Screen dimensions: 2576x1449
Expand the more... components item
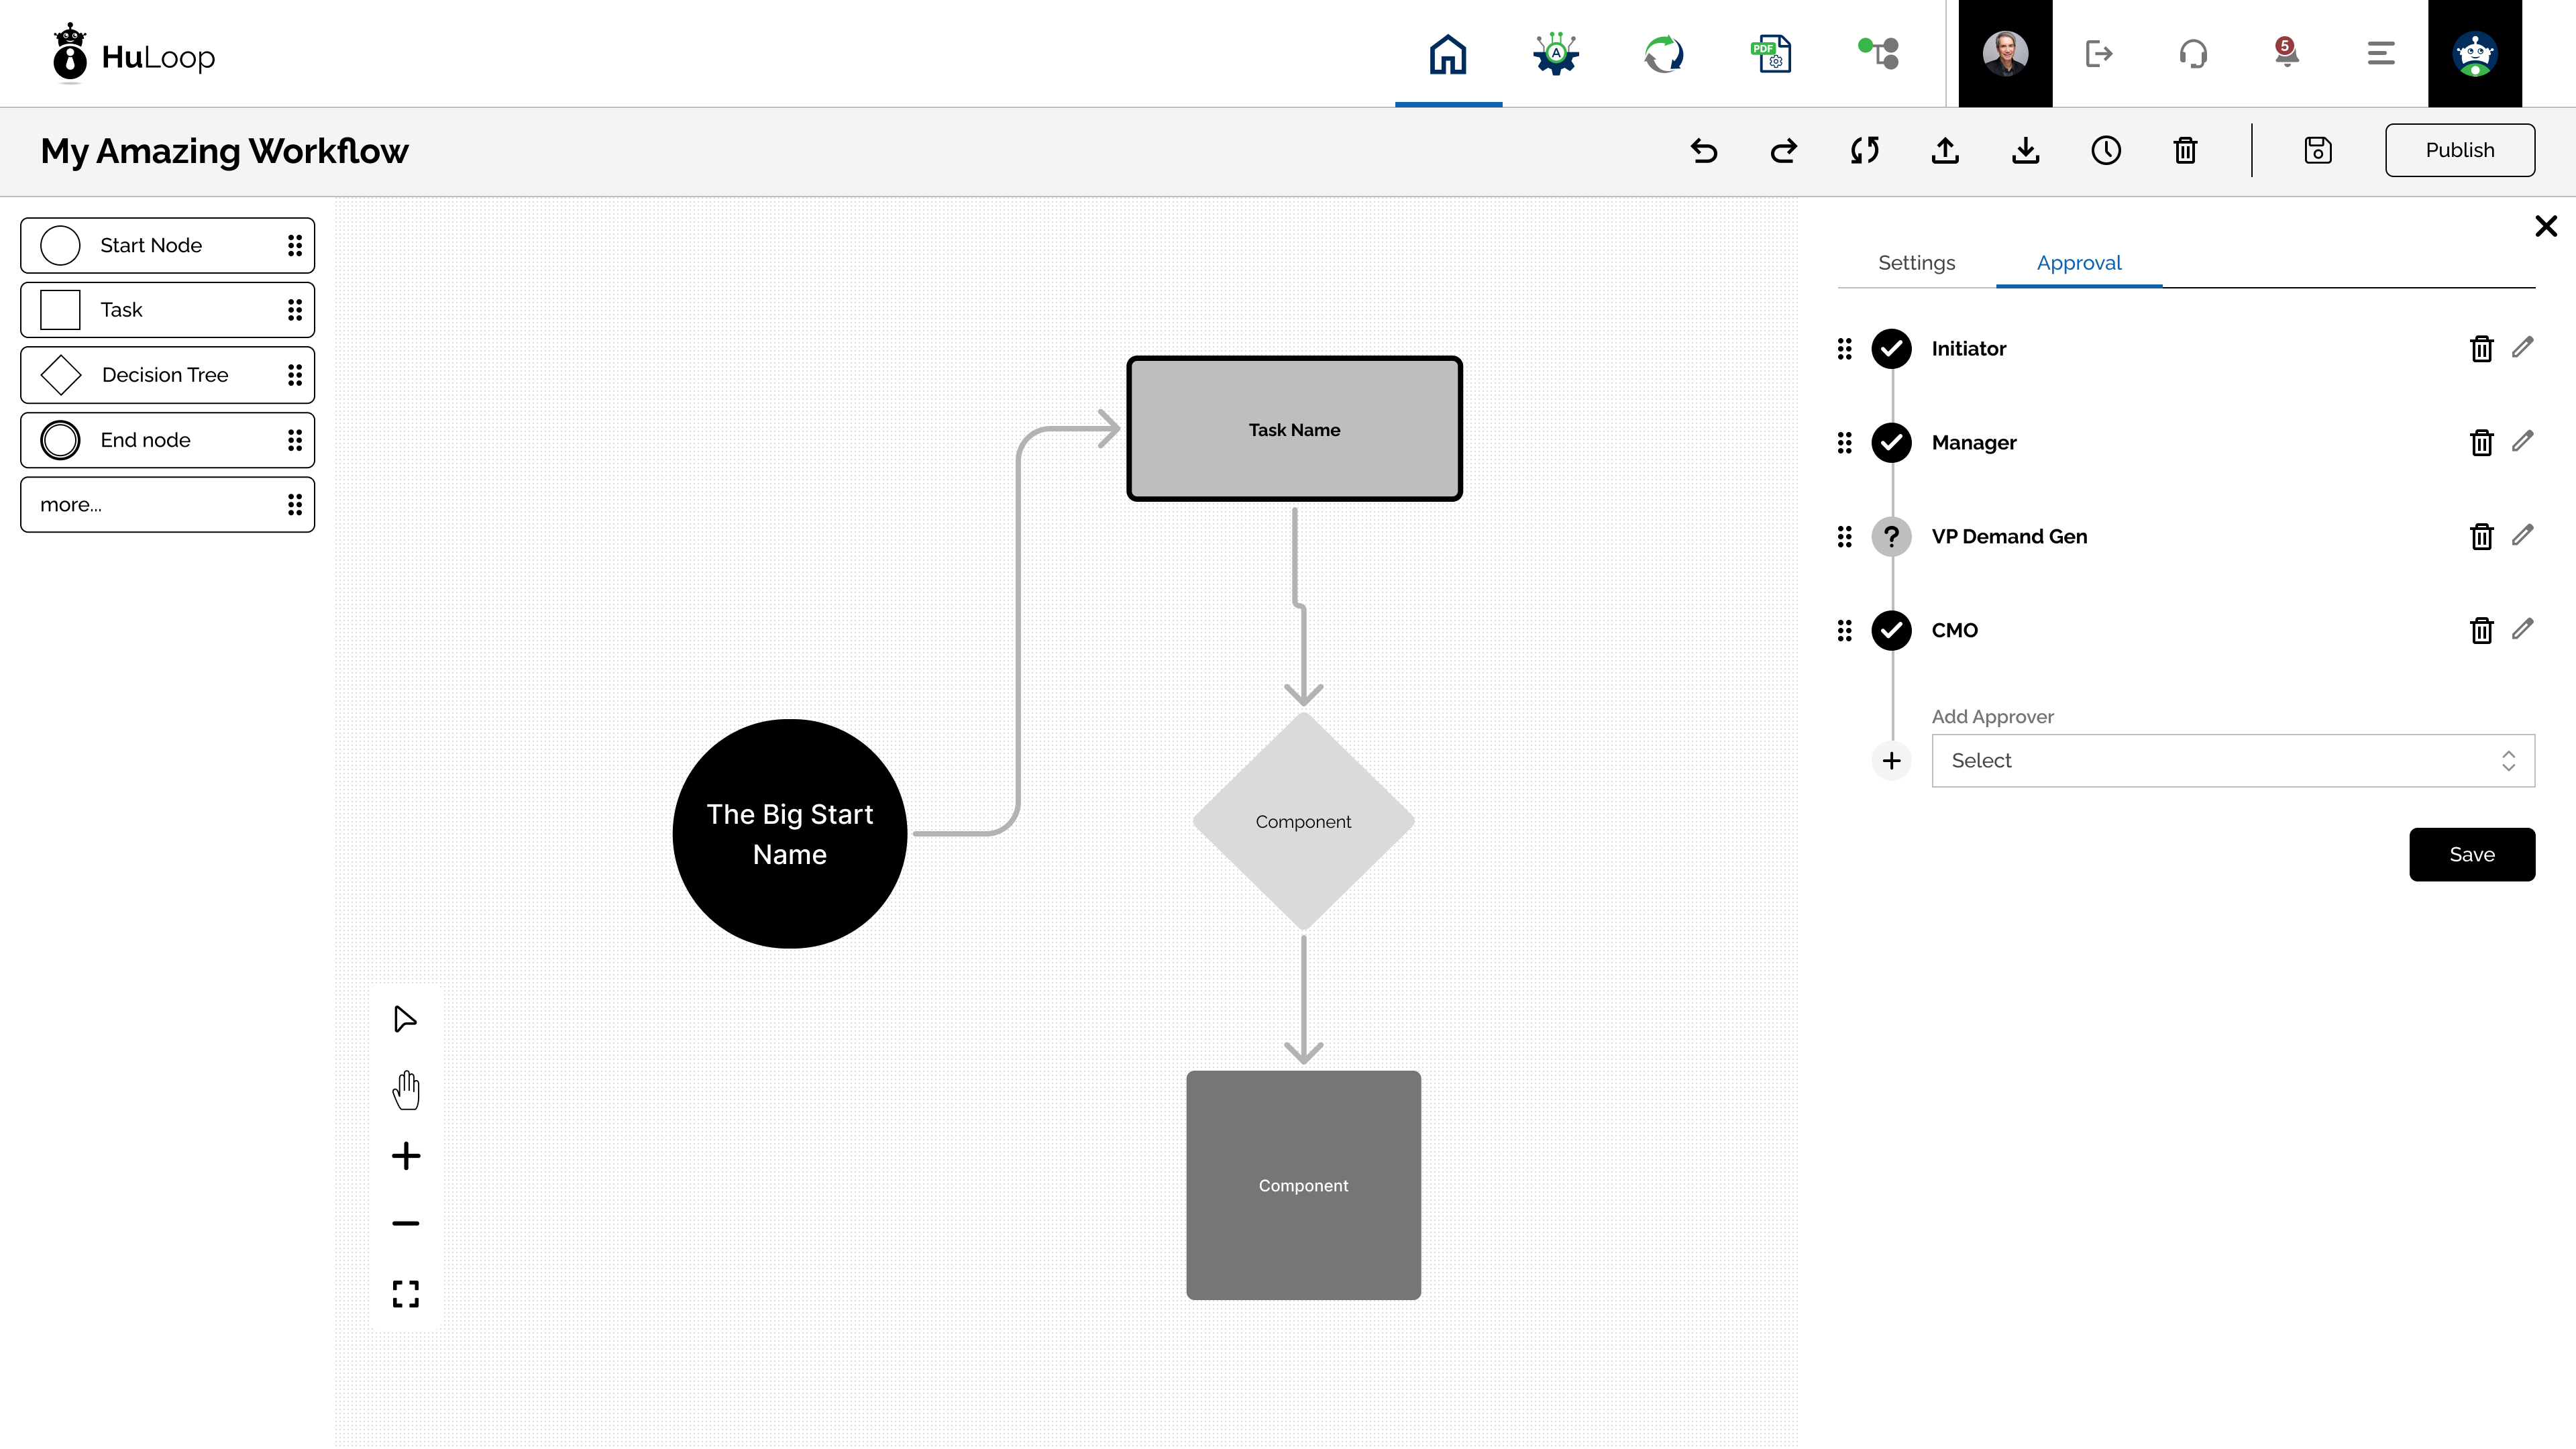coord(167,504)
